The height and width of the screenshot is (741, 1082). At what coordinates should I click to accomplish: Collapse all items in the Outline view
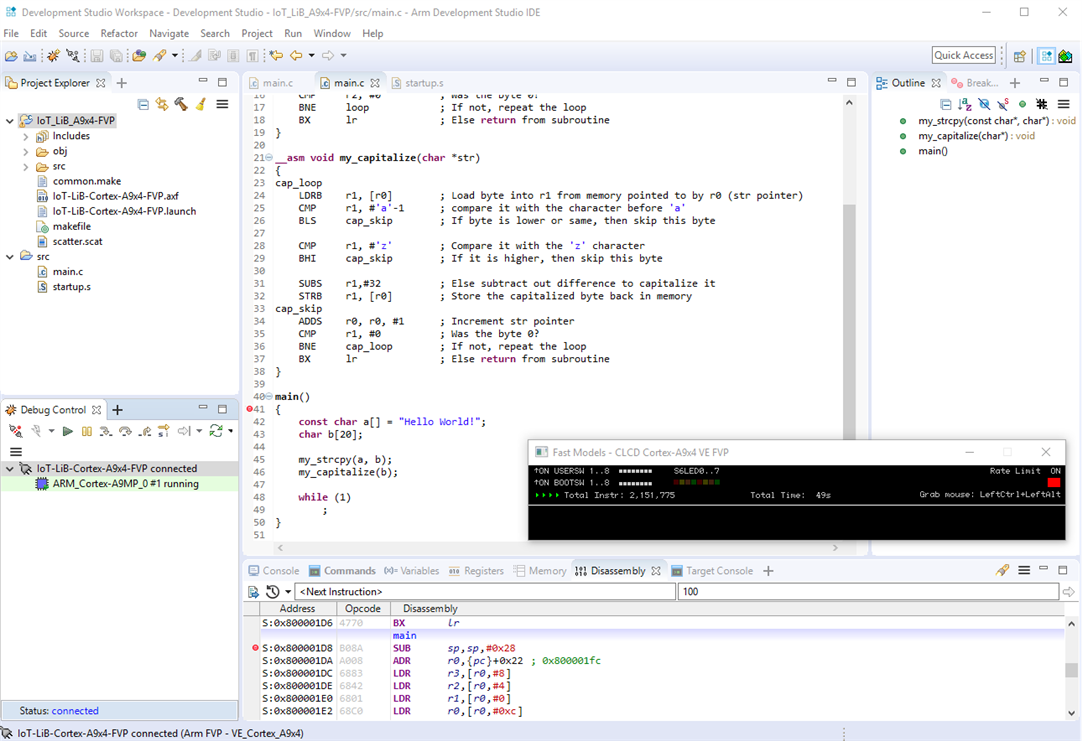[x=946, y=104]
